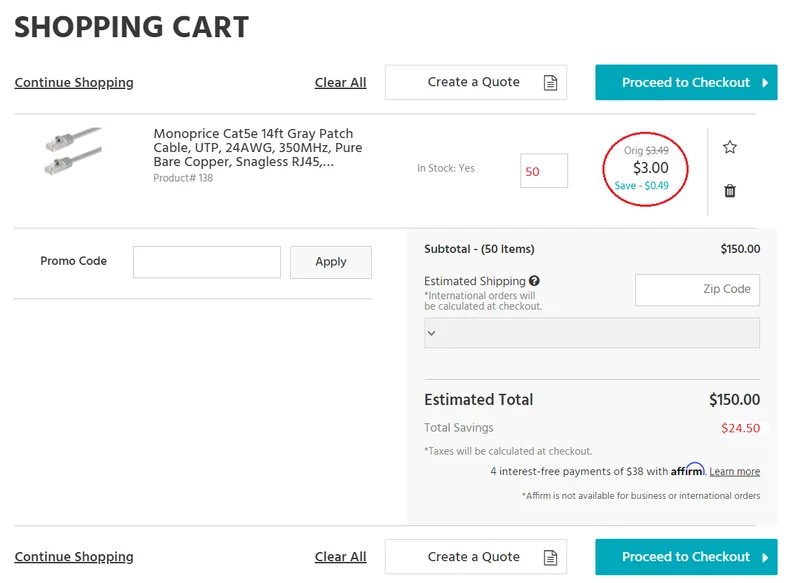Expand the shipping method dropdown
Viewport: 800px width, 583px height.
[591, 333]
